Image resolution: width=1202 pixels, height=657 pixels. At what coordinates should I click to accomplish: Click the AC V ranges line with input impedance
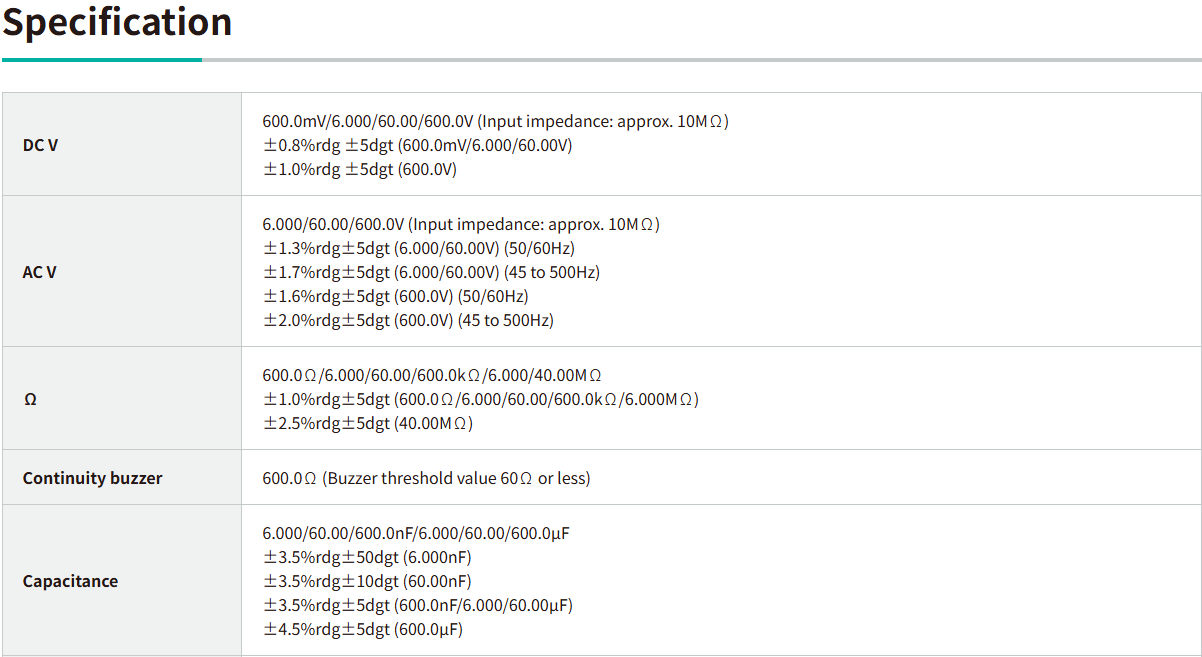click(x=461, y=224)
